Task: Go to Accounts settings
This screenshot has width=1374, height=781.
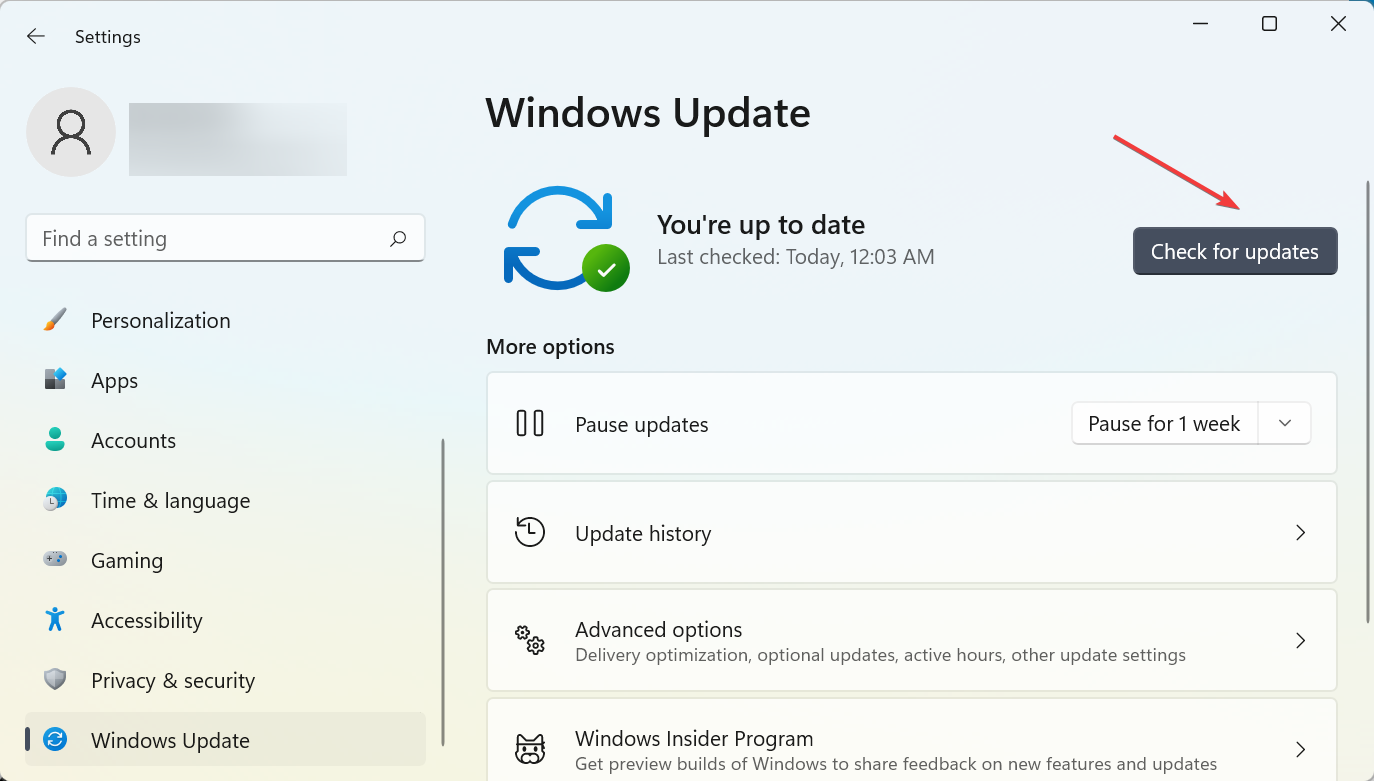Action: click(x=225, y=440)
